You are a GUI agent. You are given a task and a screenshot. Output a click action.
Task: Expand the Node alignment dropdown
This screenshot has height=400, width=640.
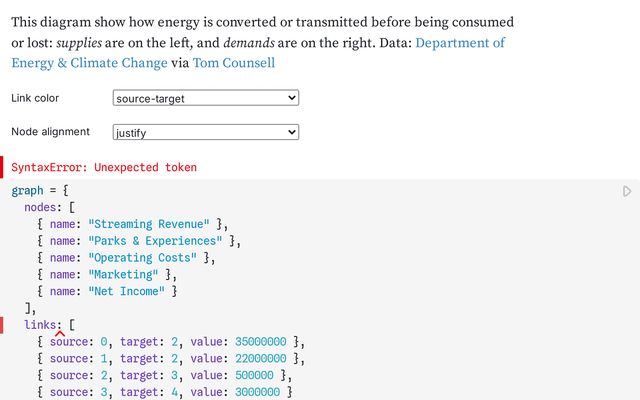[206, 132]
